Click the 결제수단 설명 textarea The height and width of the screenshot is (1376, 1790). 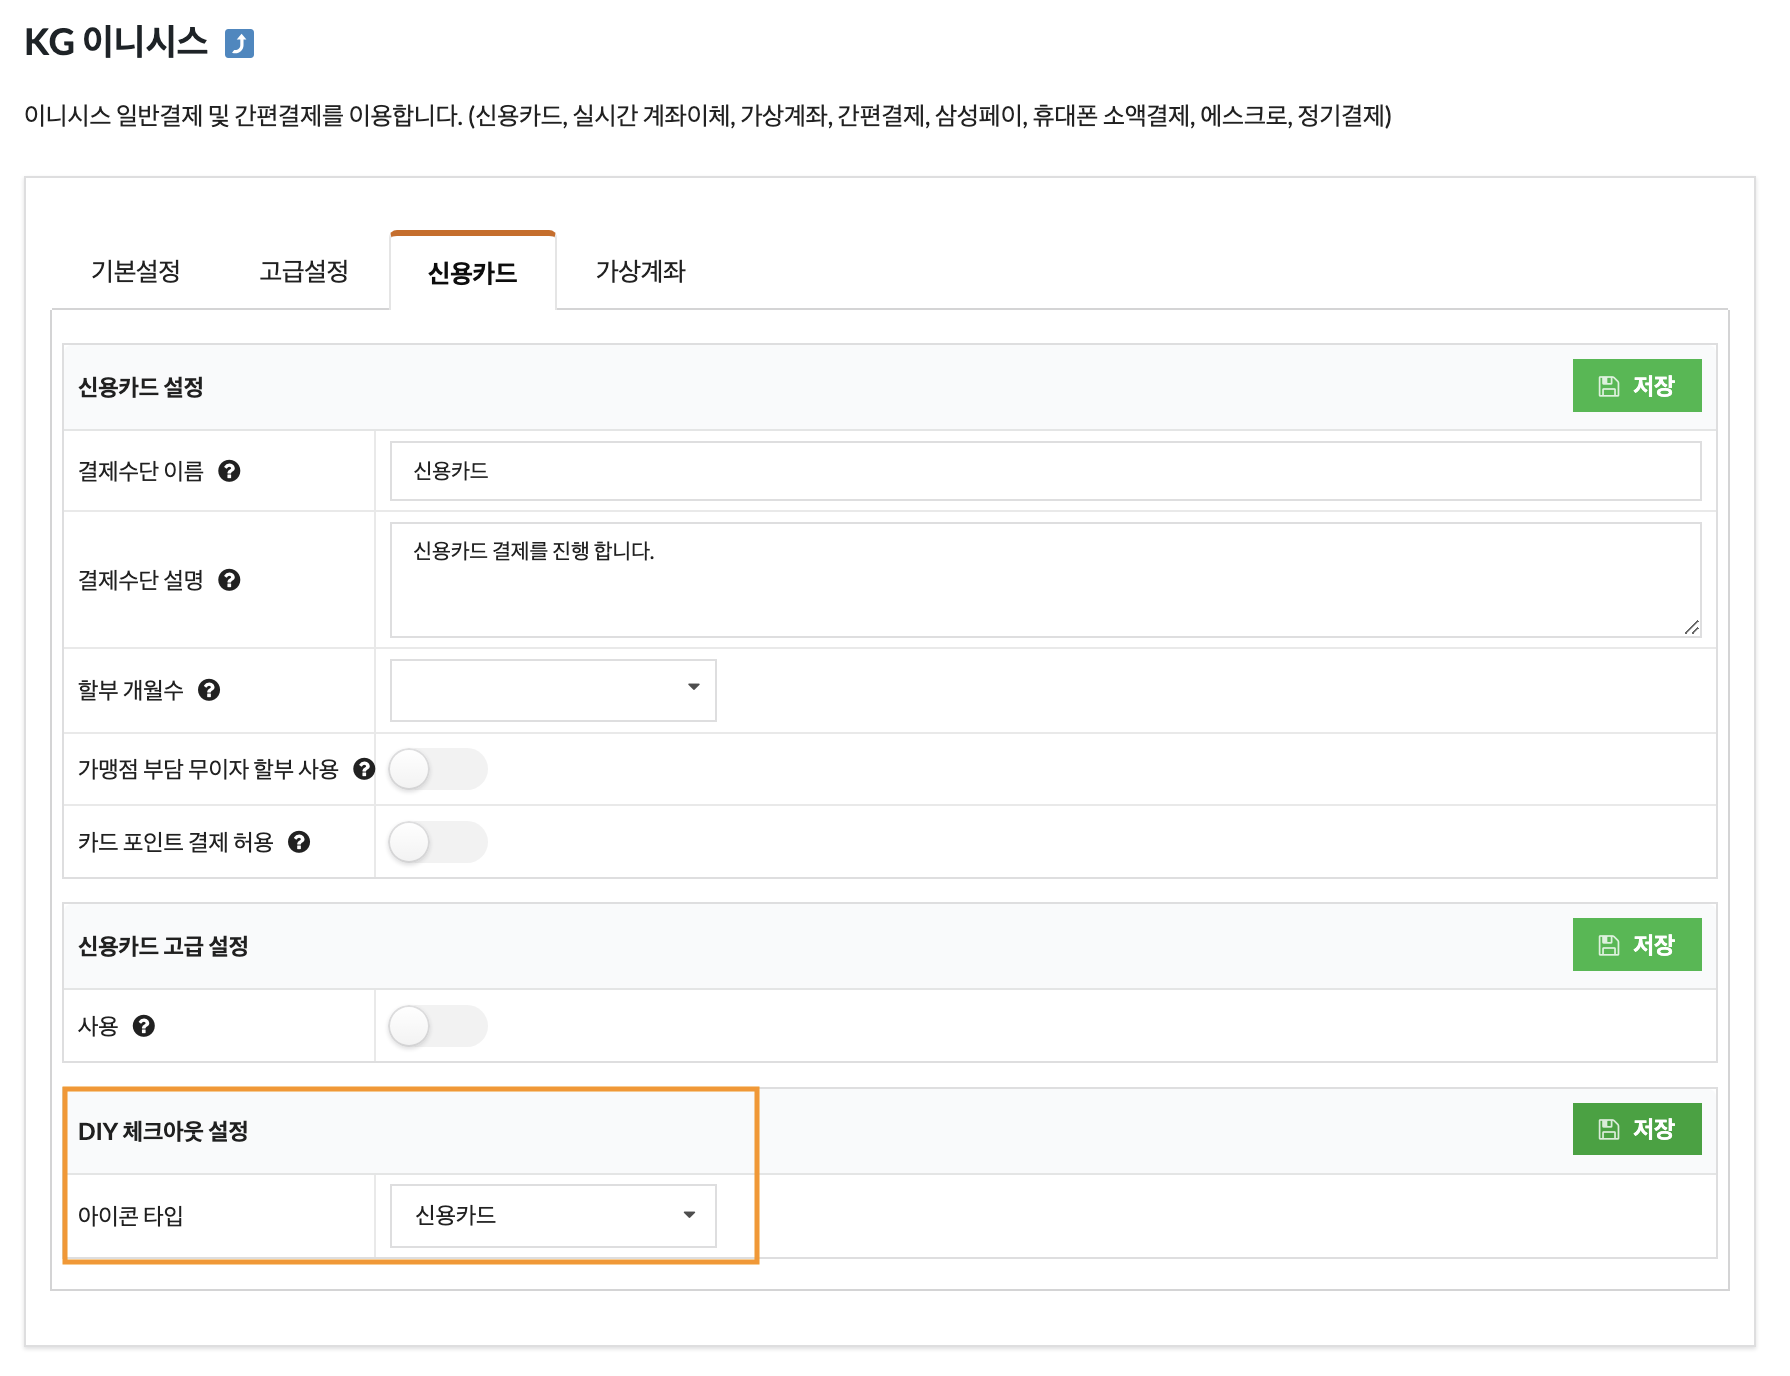tap(1045, 580)
